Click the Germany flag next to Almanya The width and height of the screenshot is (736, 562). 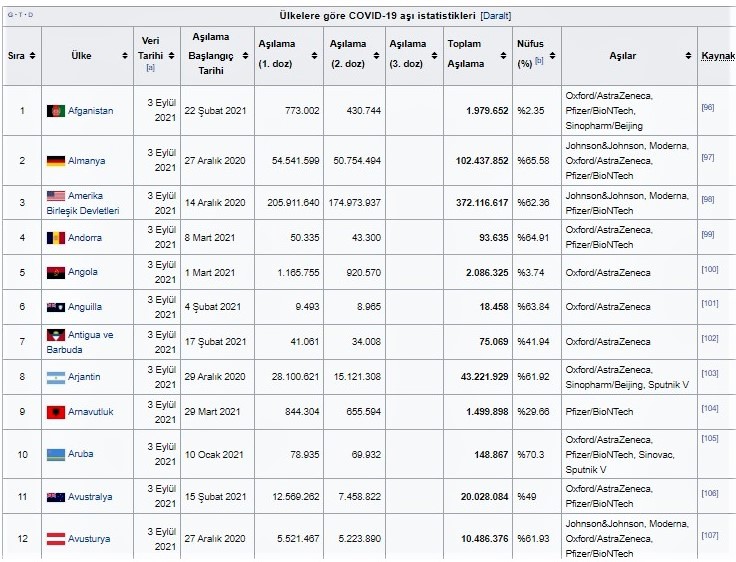click(56, 161)
